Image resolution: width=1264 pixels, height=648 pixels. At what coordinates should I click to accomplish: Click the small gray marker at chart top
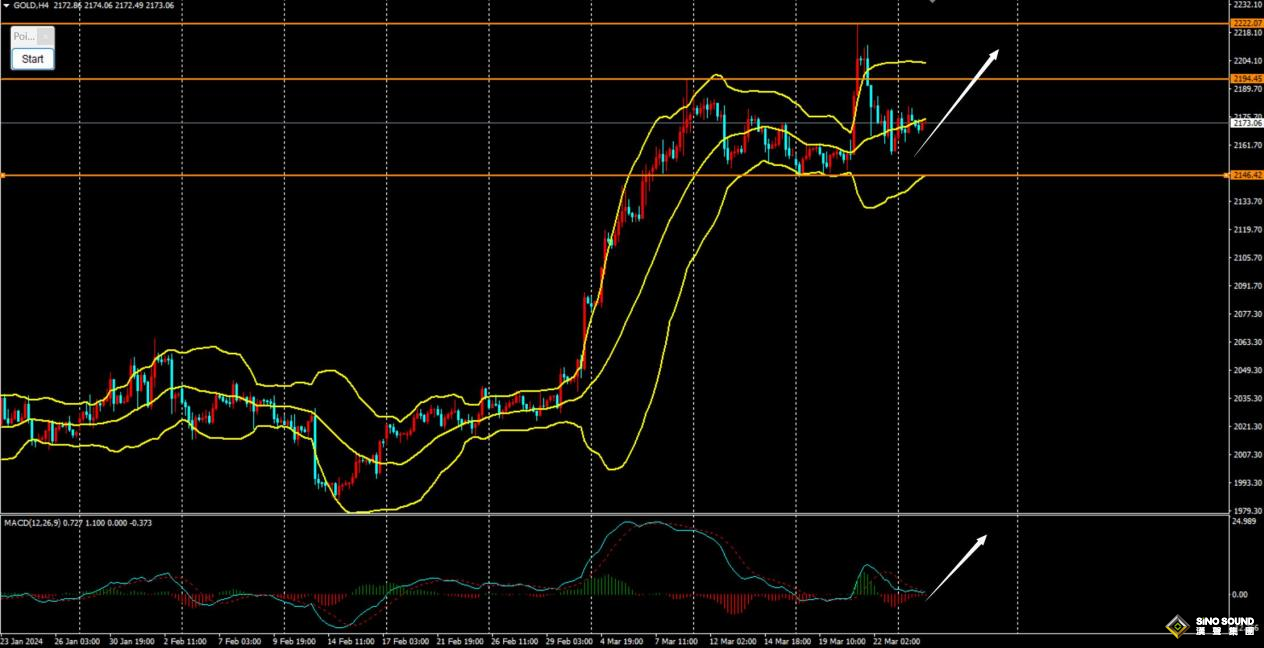tap(932, 2)
